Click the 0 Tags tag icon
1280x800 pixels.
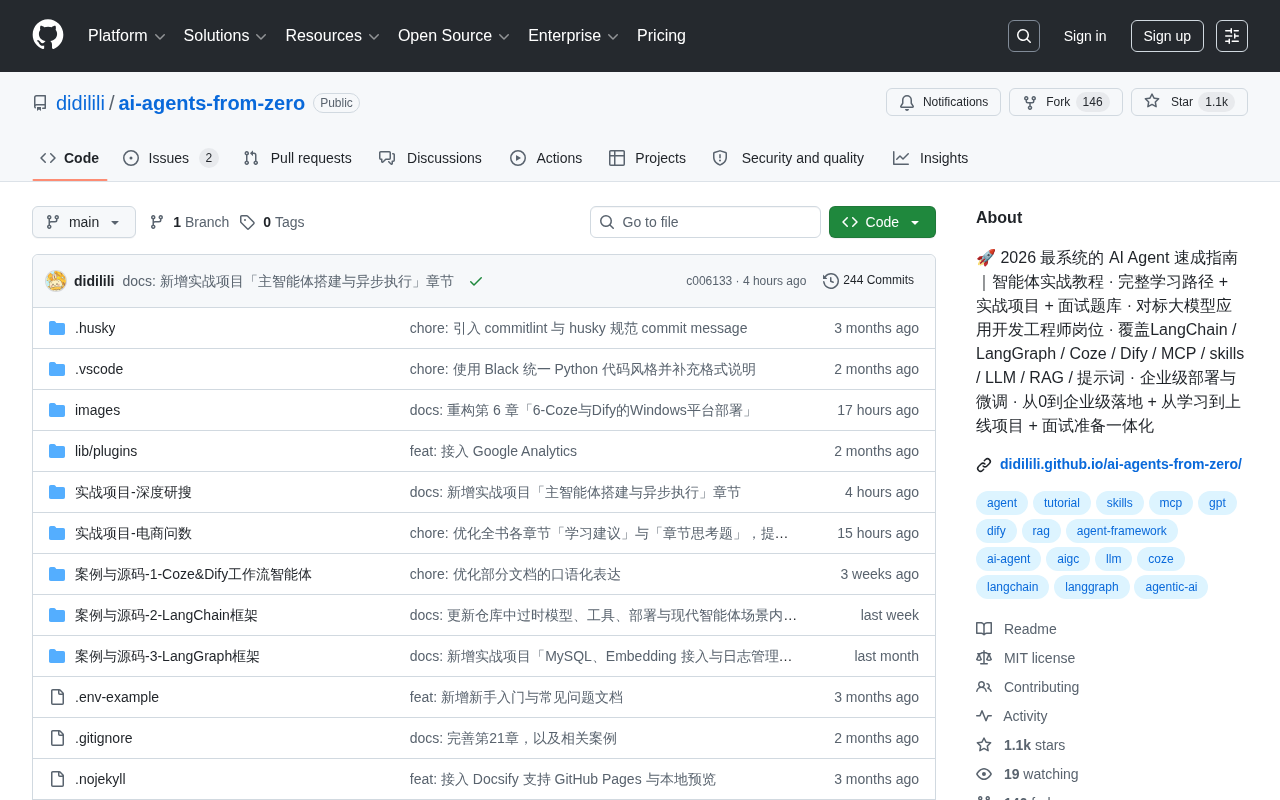click(x=247, y=222)
